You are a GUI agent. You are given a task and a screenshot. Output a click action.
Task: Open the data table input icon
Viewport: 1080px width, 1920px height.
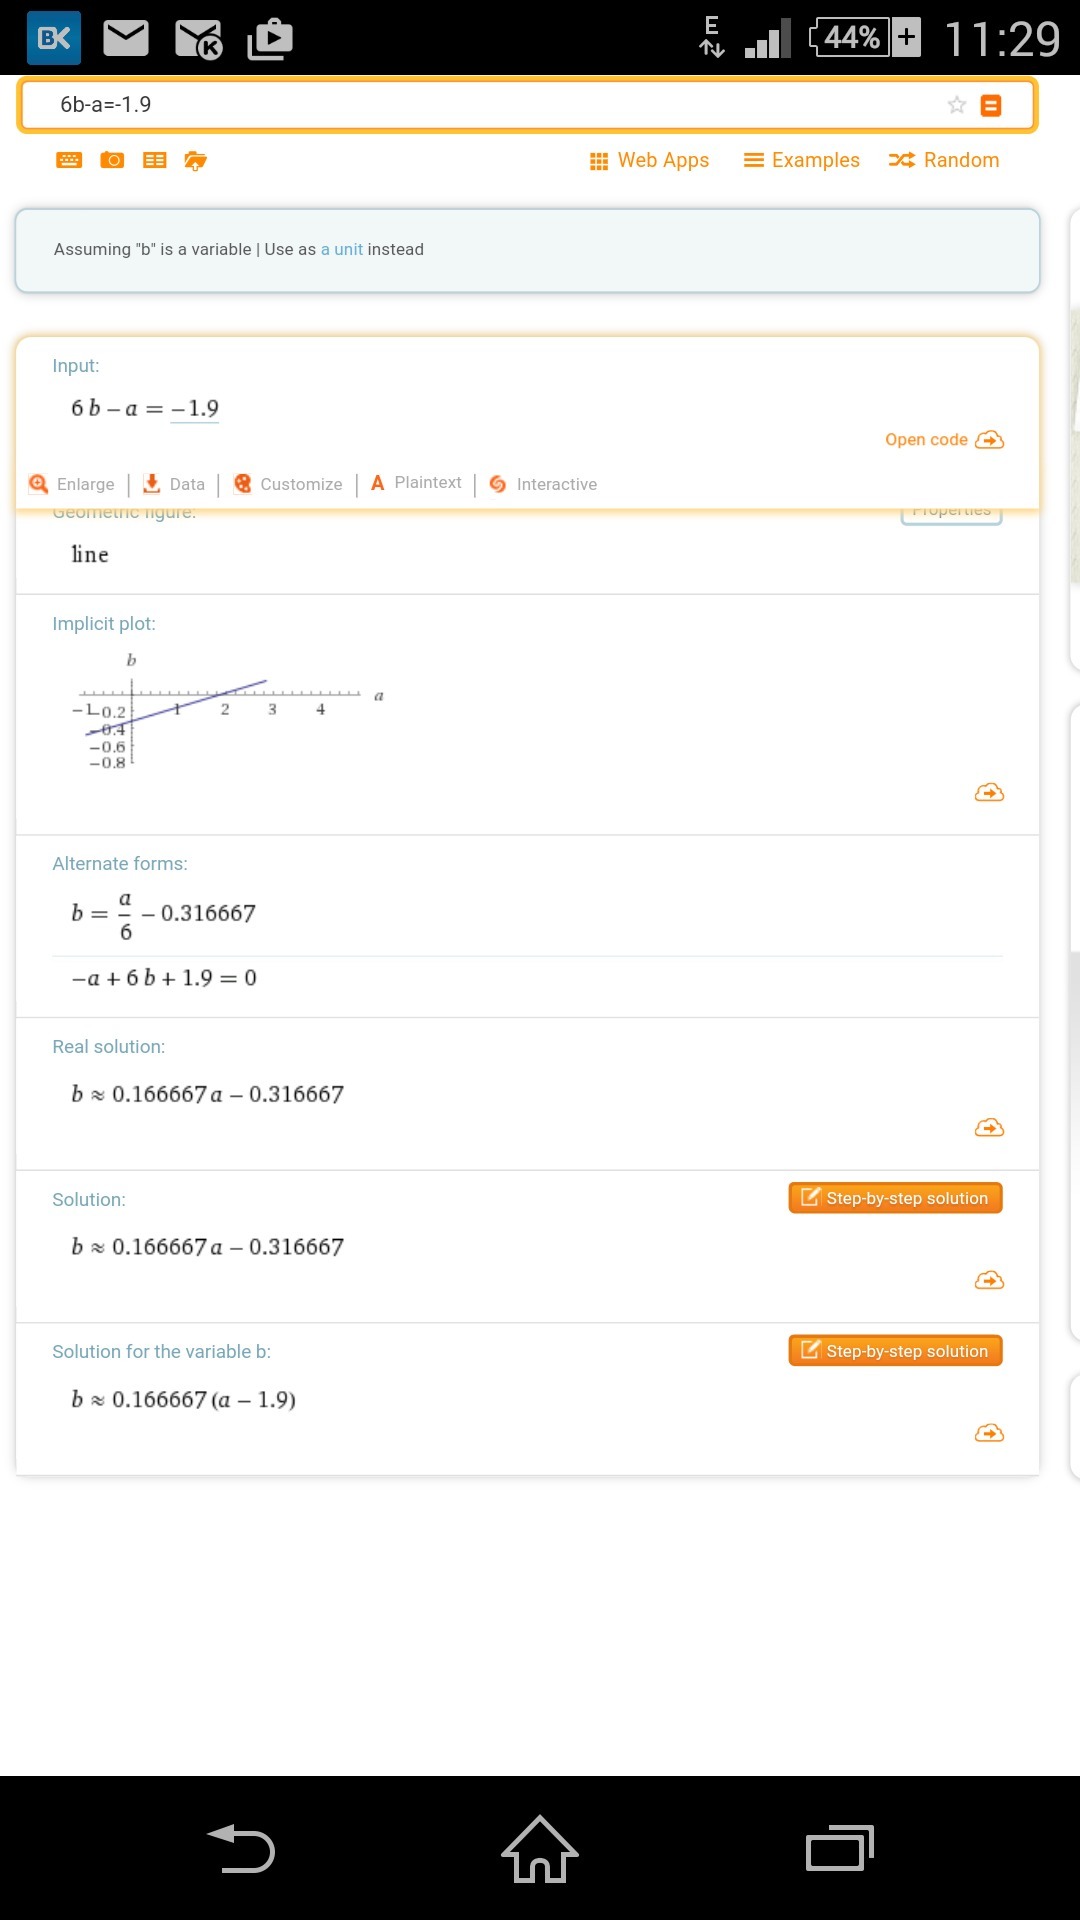pyautogui.click(x=154, y=159)
